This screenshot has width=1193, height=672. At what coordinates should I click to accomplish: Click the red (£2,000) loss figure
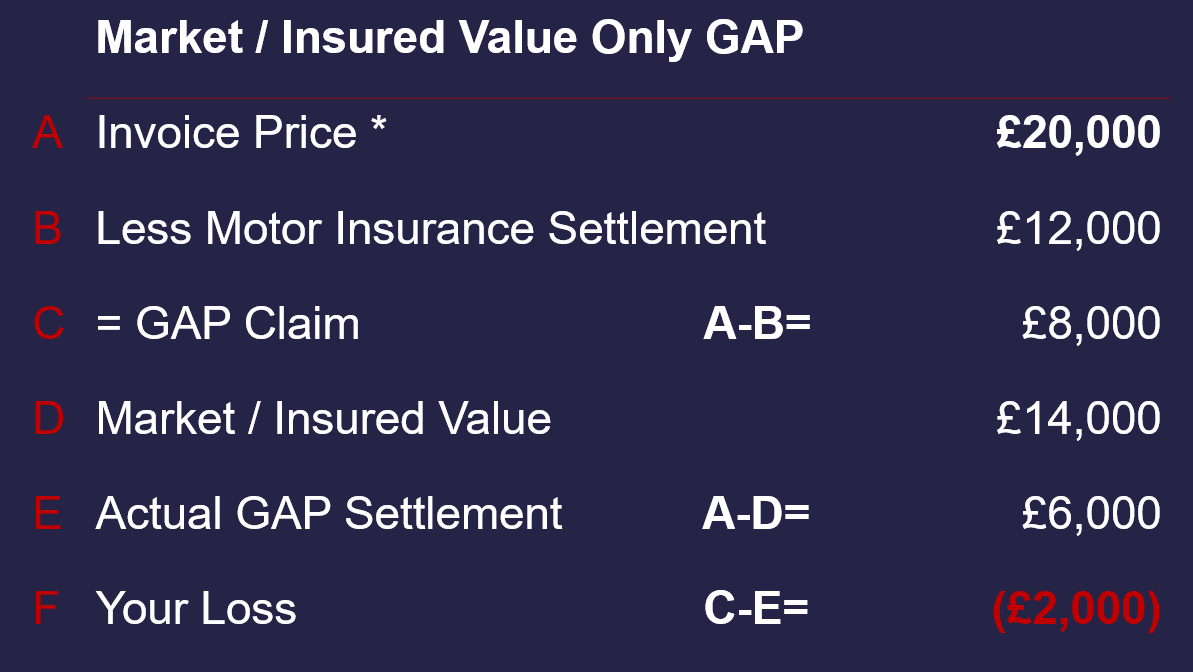coord(1076,609)
